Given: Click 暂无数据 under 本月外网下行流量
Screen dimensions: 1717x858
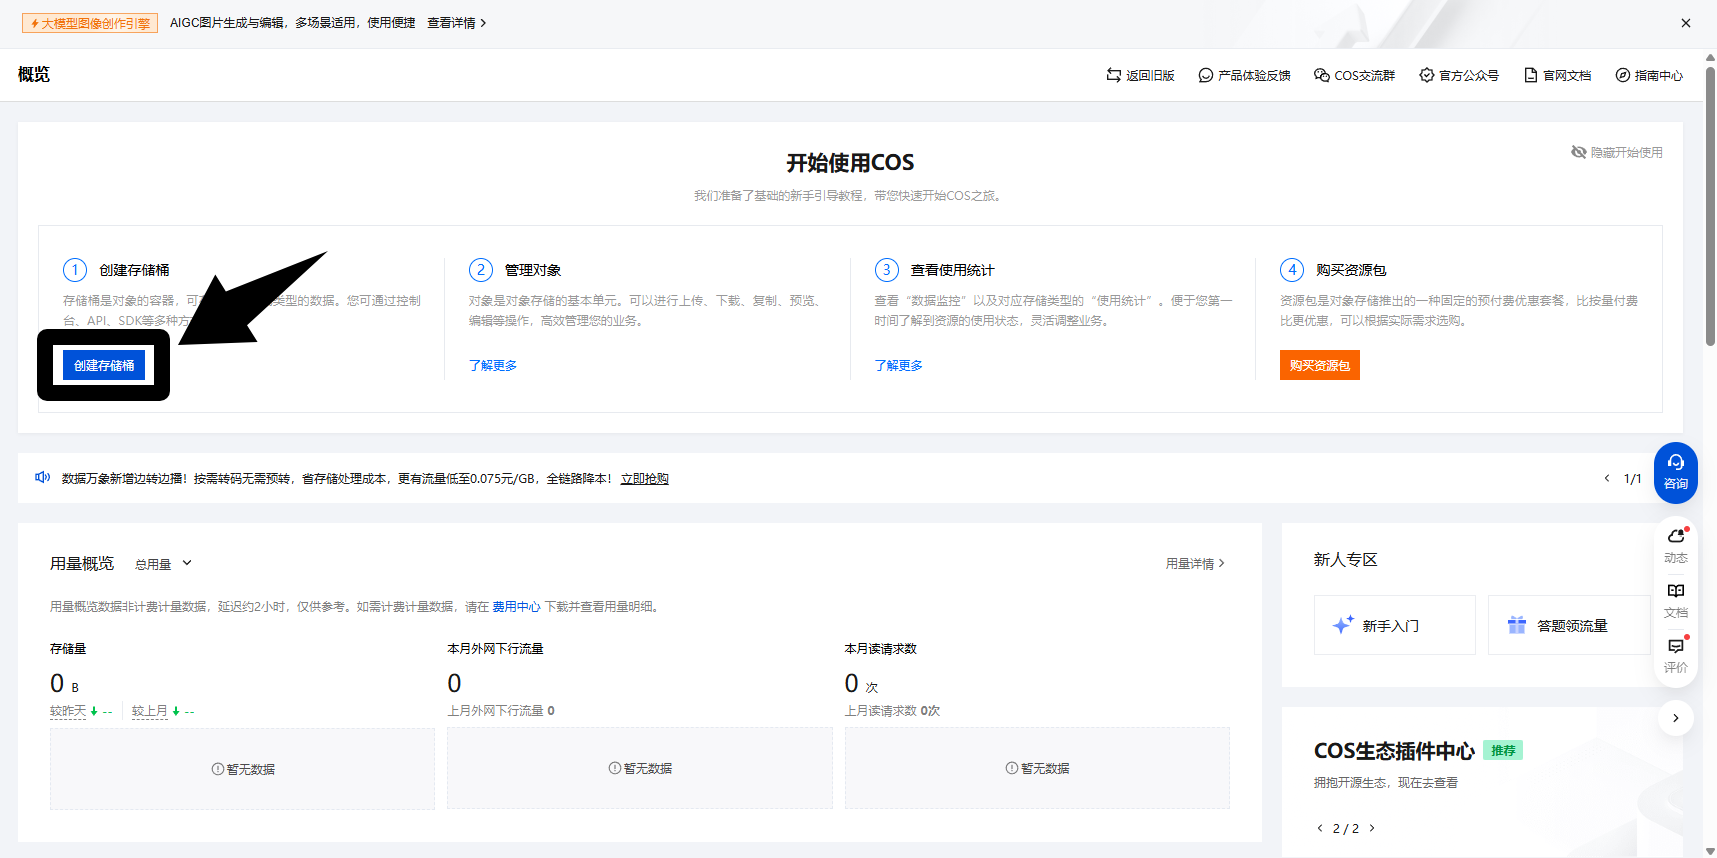Looking at the screenshot, I should point(640,768).
